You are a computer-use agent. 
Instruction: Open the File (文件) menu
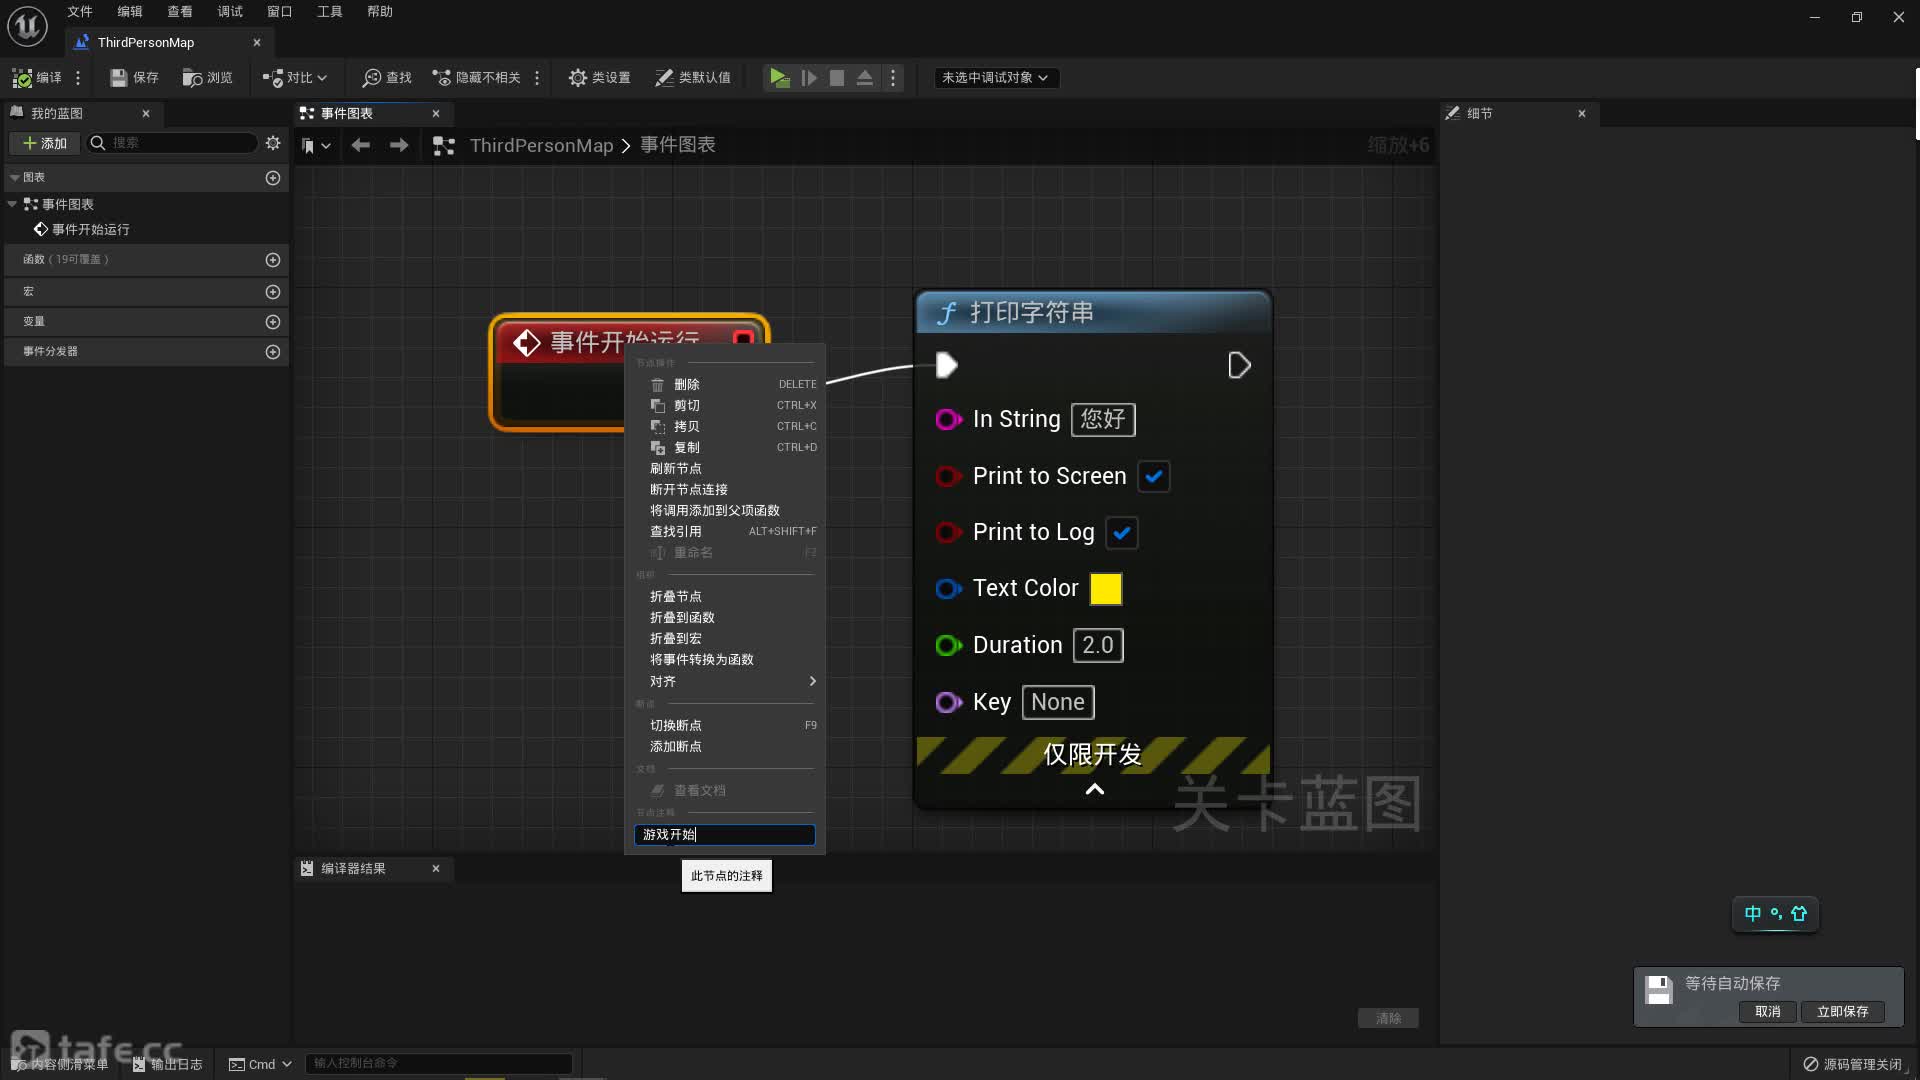click(x=80, y=11)
